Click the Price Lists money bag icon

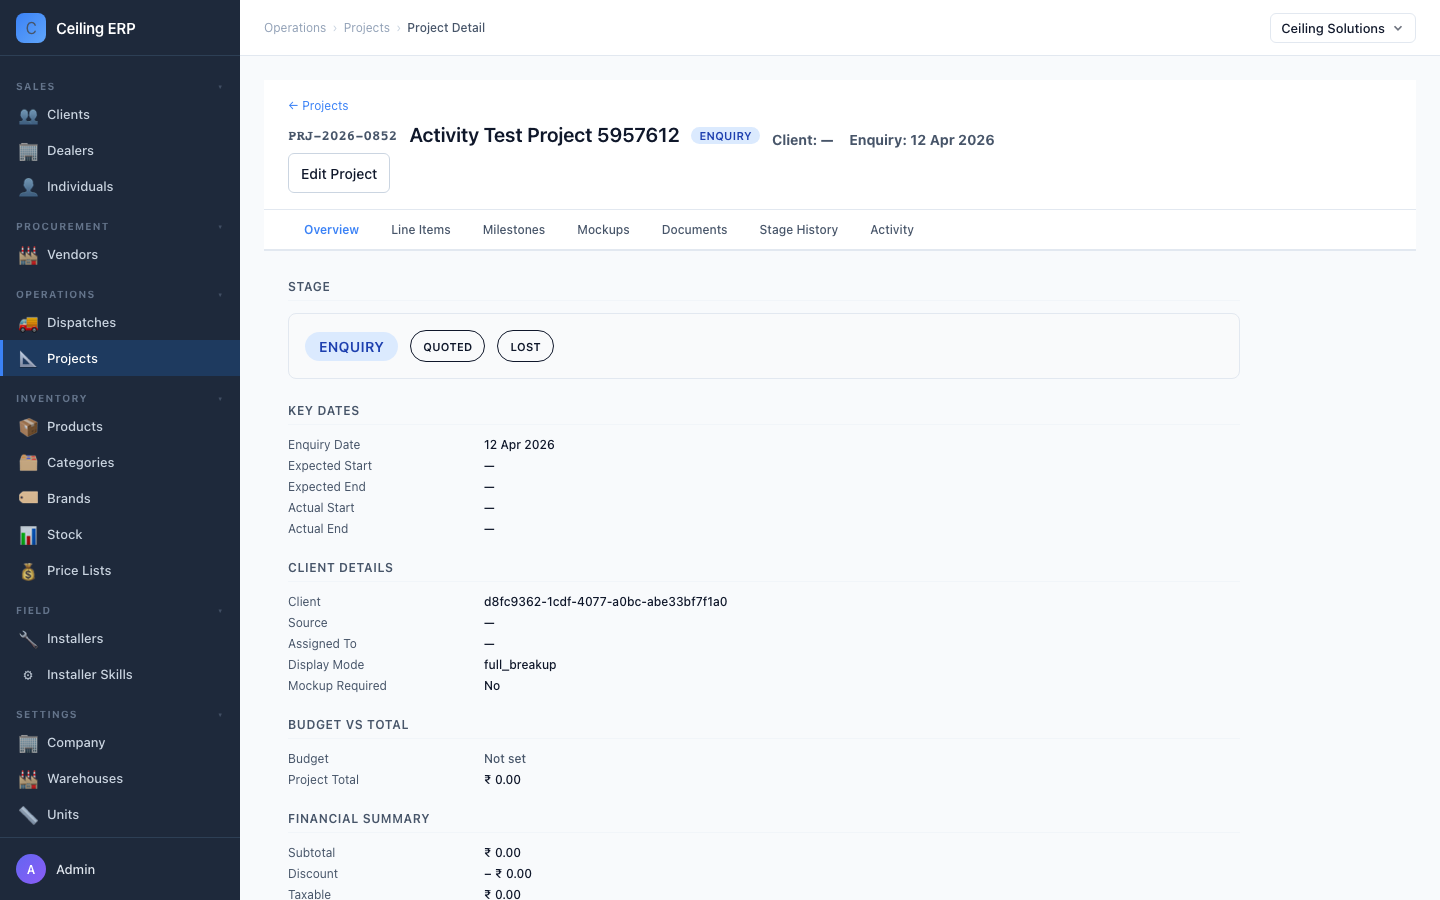[28, 571]
